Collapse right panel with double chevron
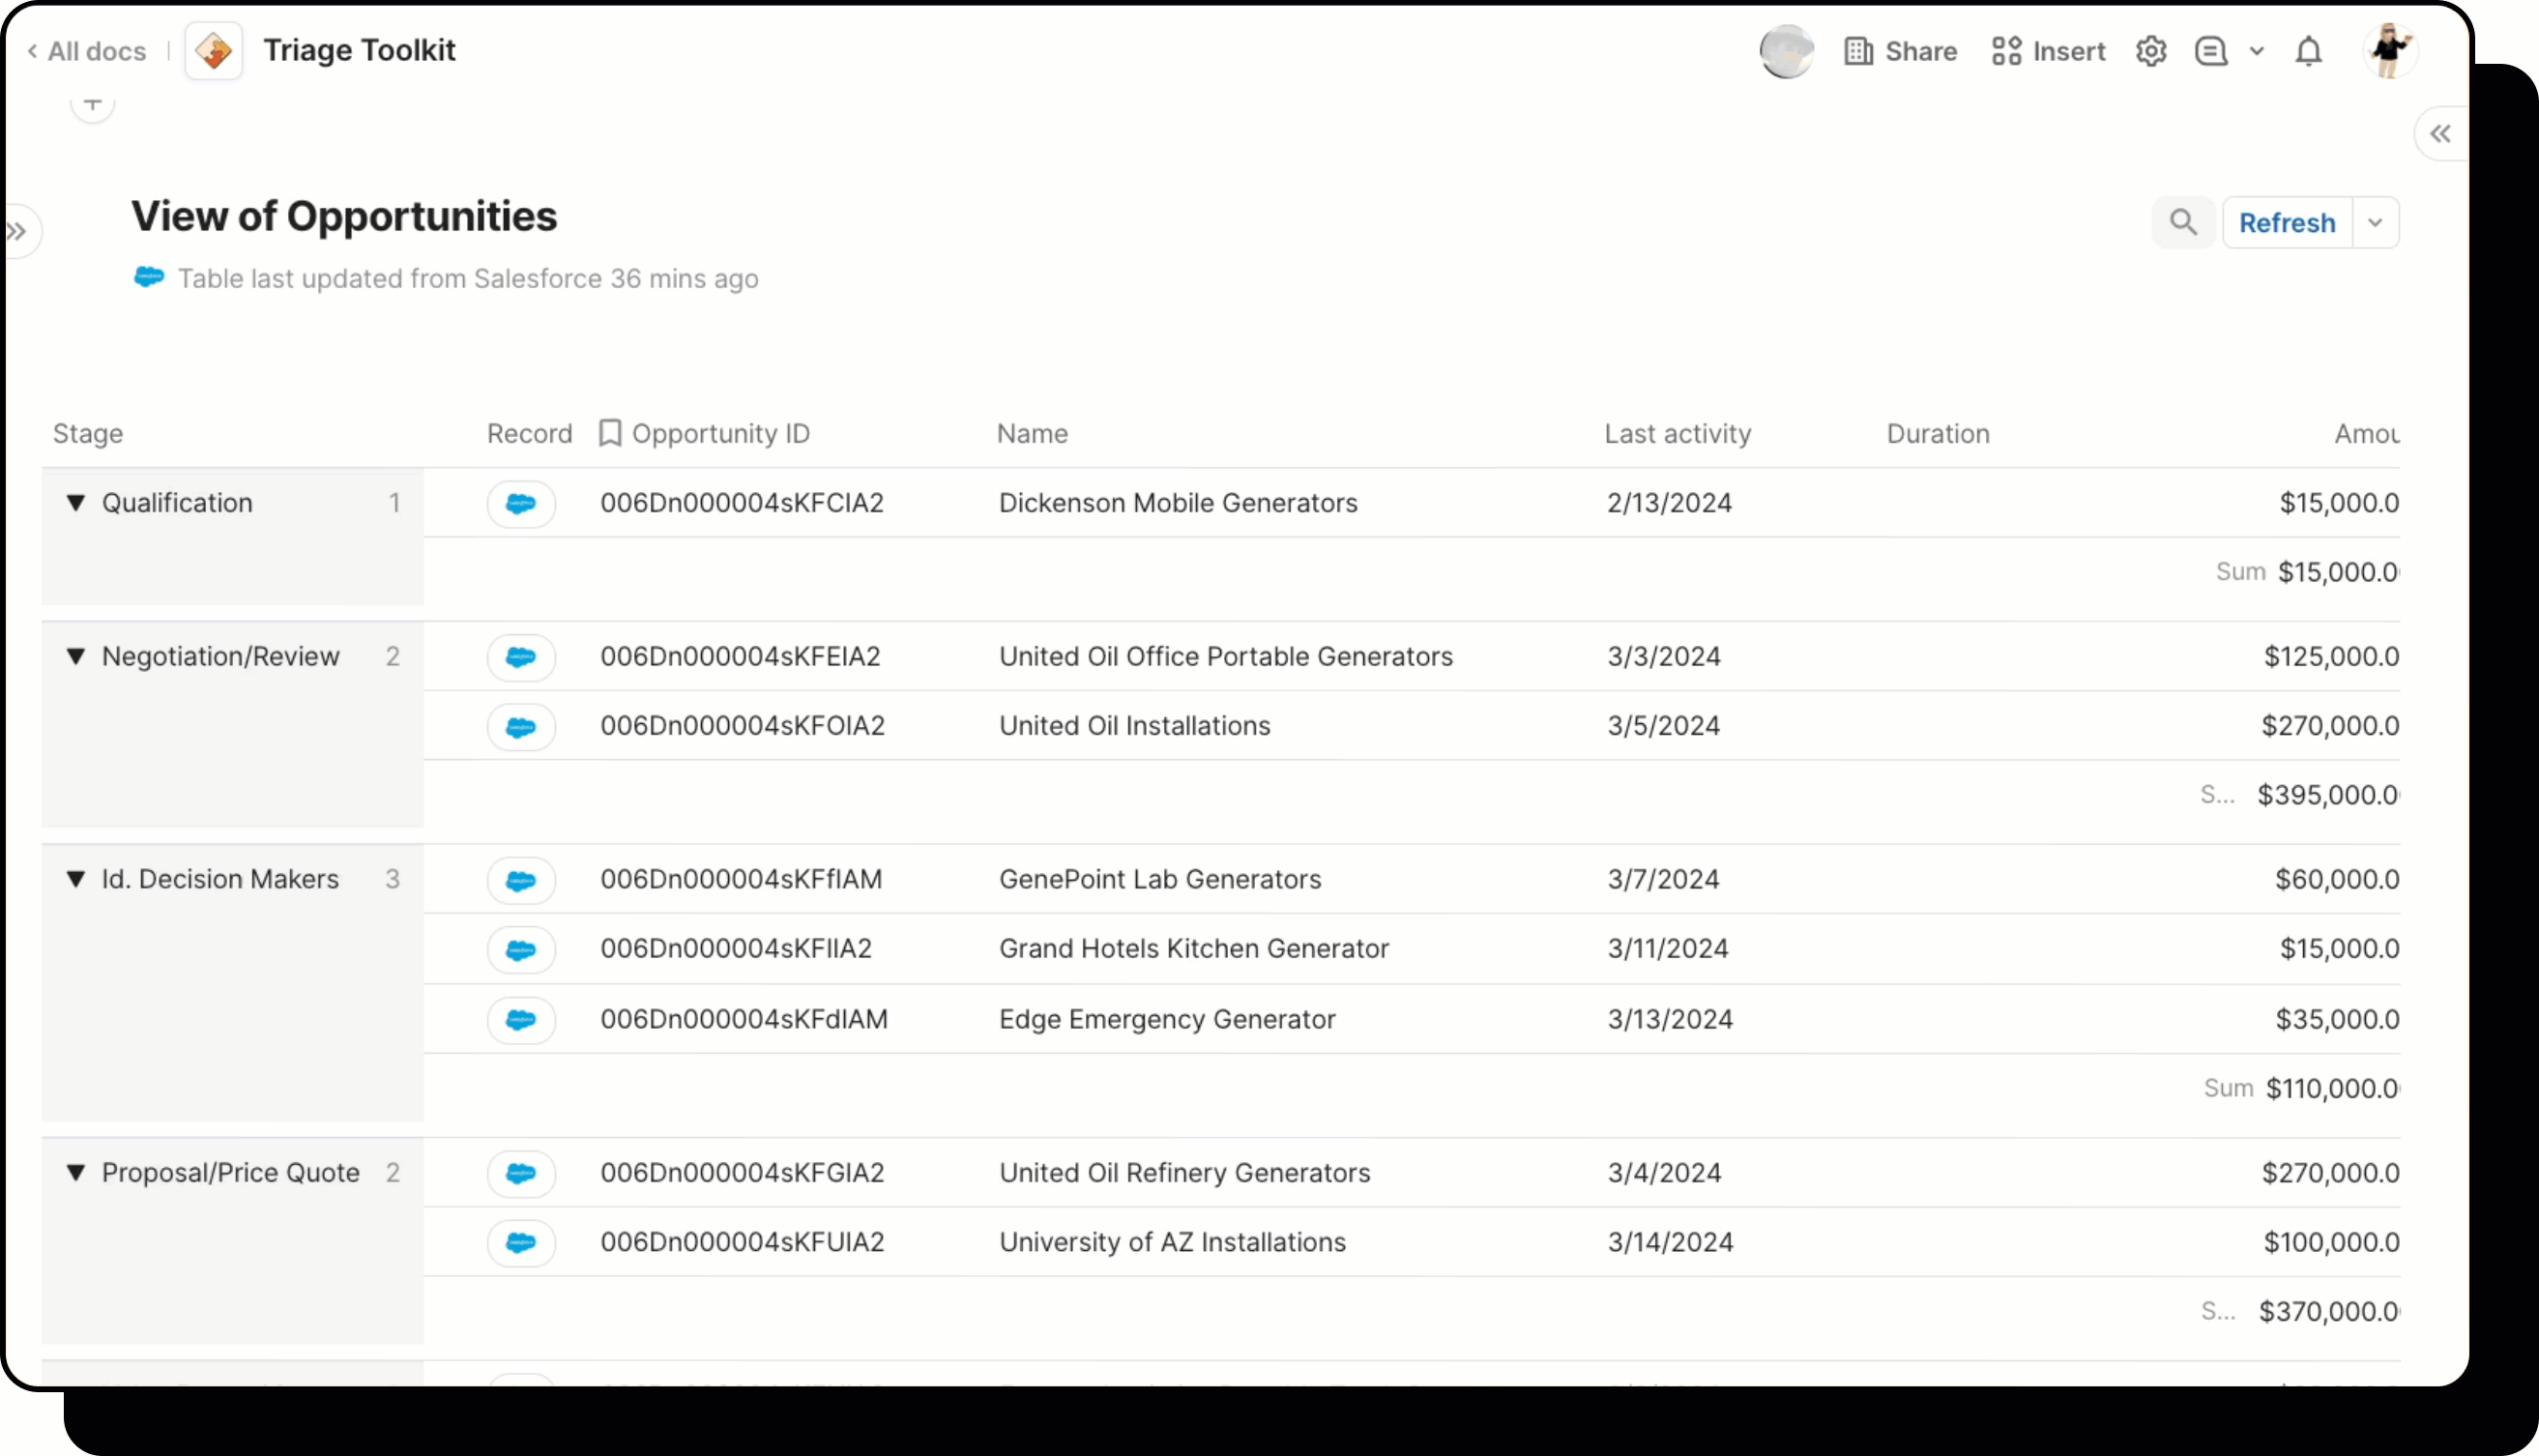This screenshot has width=2539, height=1456. coord(2441,134)
